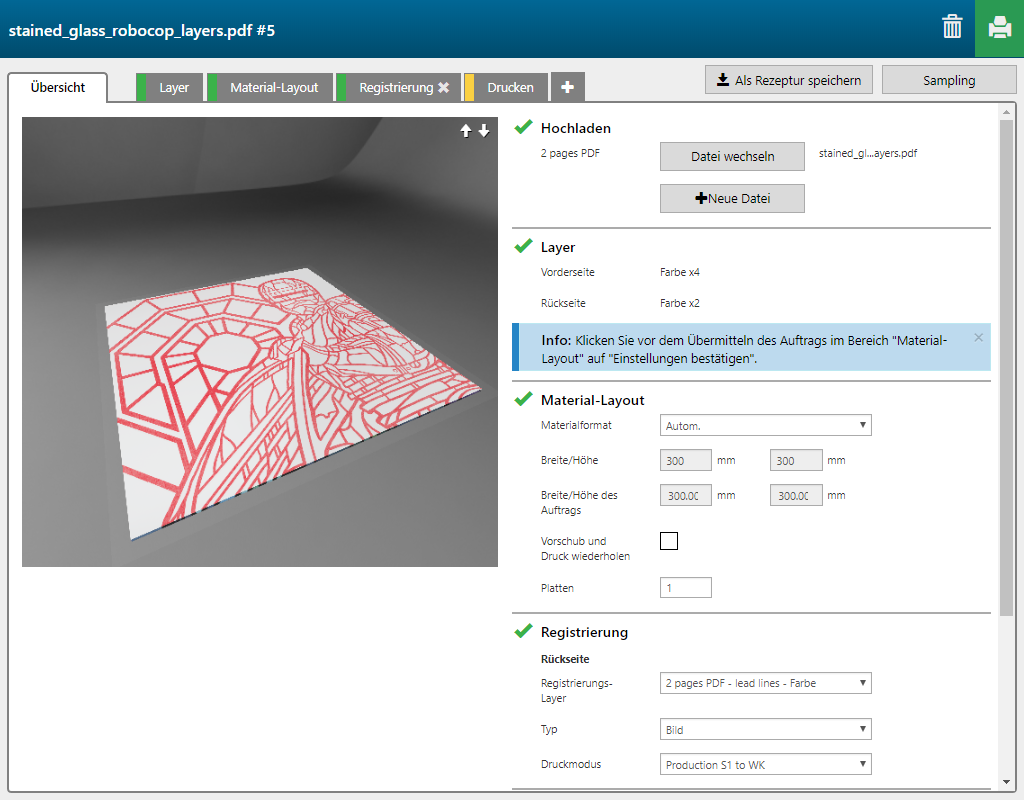
Task: Click the green checkmark next to Registrierung heading
Action: pyautogui.click(x=524, y=631)
